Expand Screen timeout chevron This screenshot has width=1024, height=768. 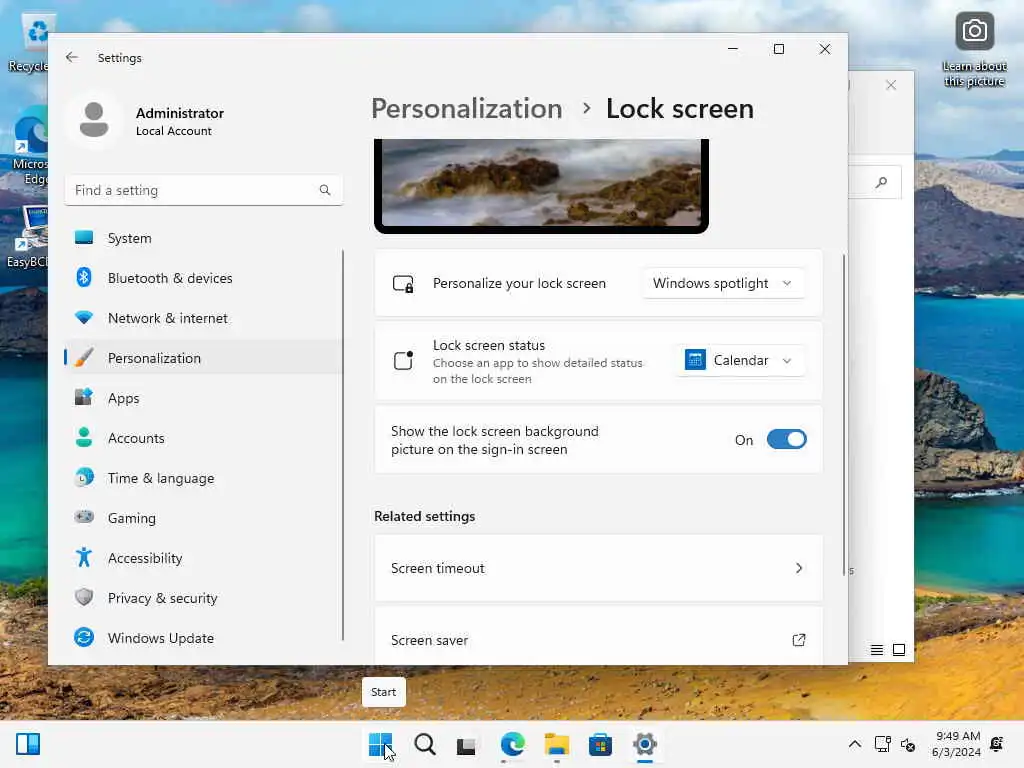798,568
